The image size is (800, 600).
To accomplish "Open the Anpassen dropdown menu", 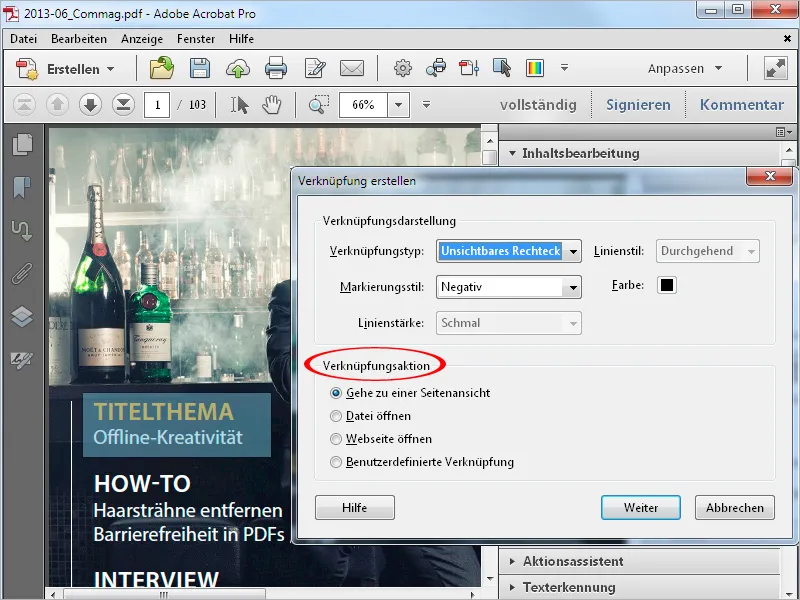I will (x=685, y=68).
